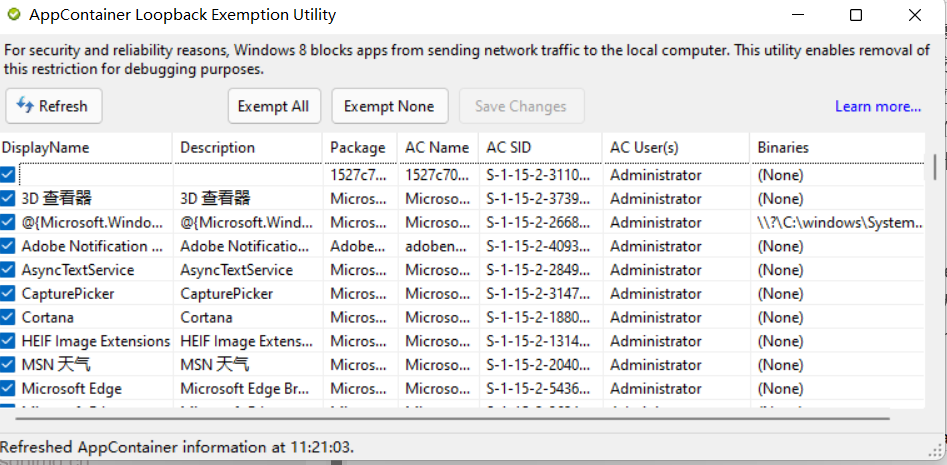Click the horizontal scrollbar below the list

(450, 418)
